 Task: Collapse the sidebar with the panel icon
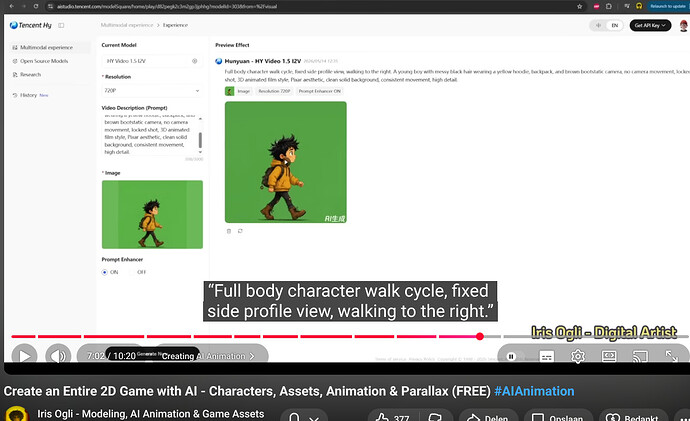pos(61,25)
